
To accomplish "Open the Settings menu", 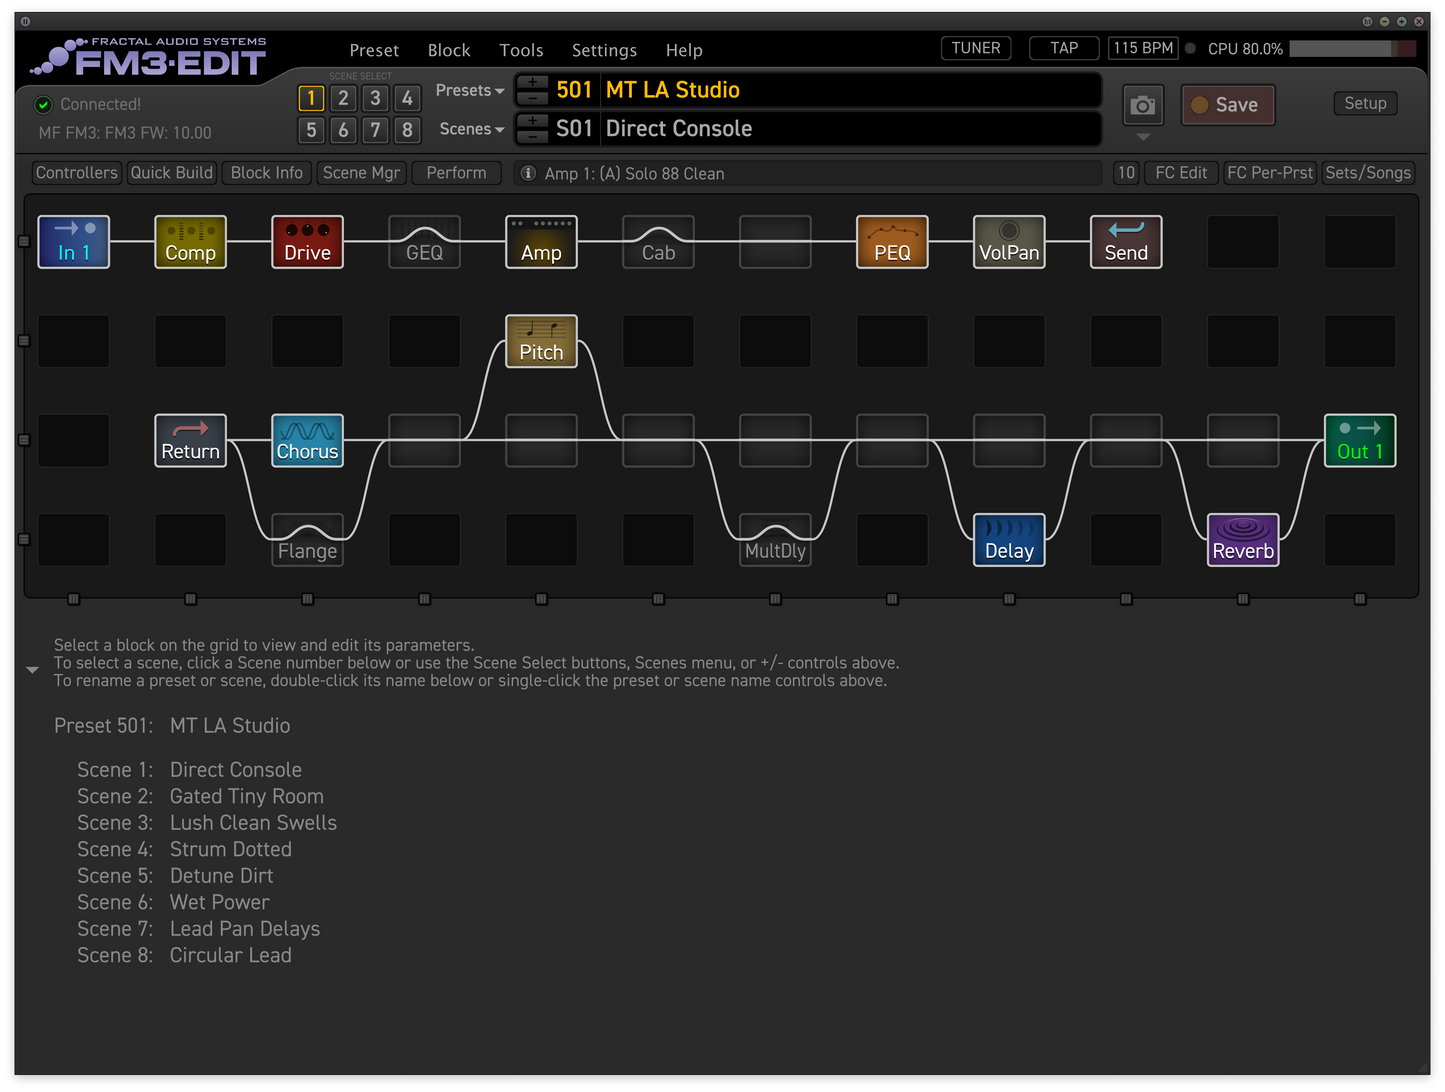I will pyautogui.click(x=604, y=50).
